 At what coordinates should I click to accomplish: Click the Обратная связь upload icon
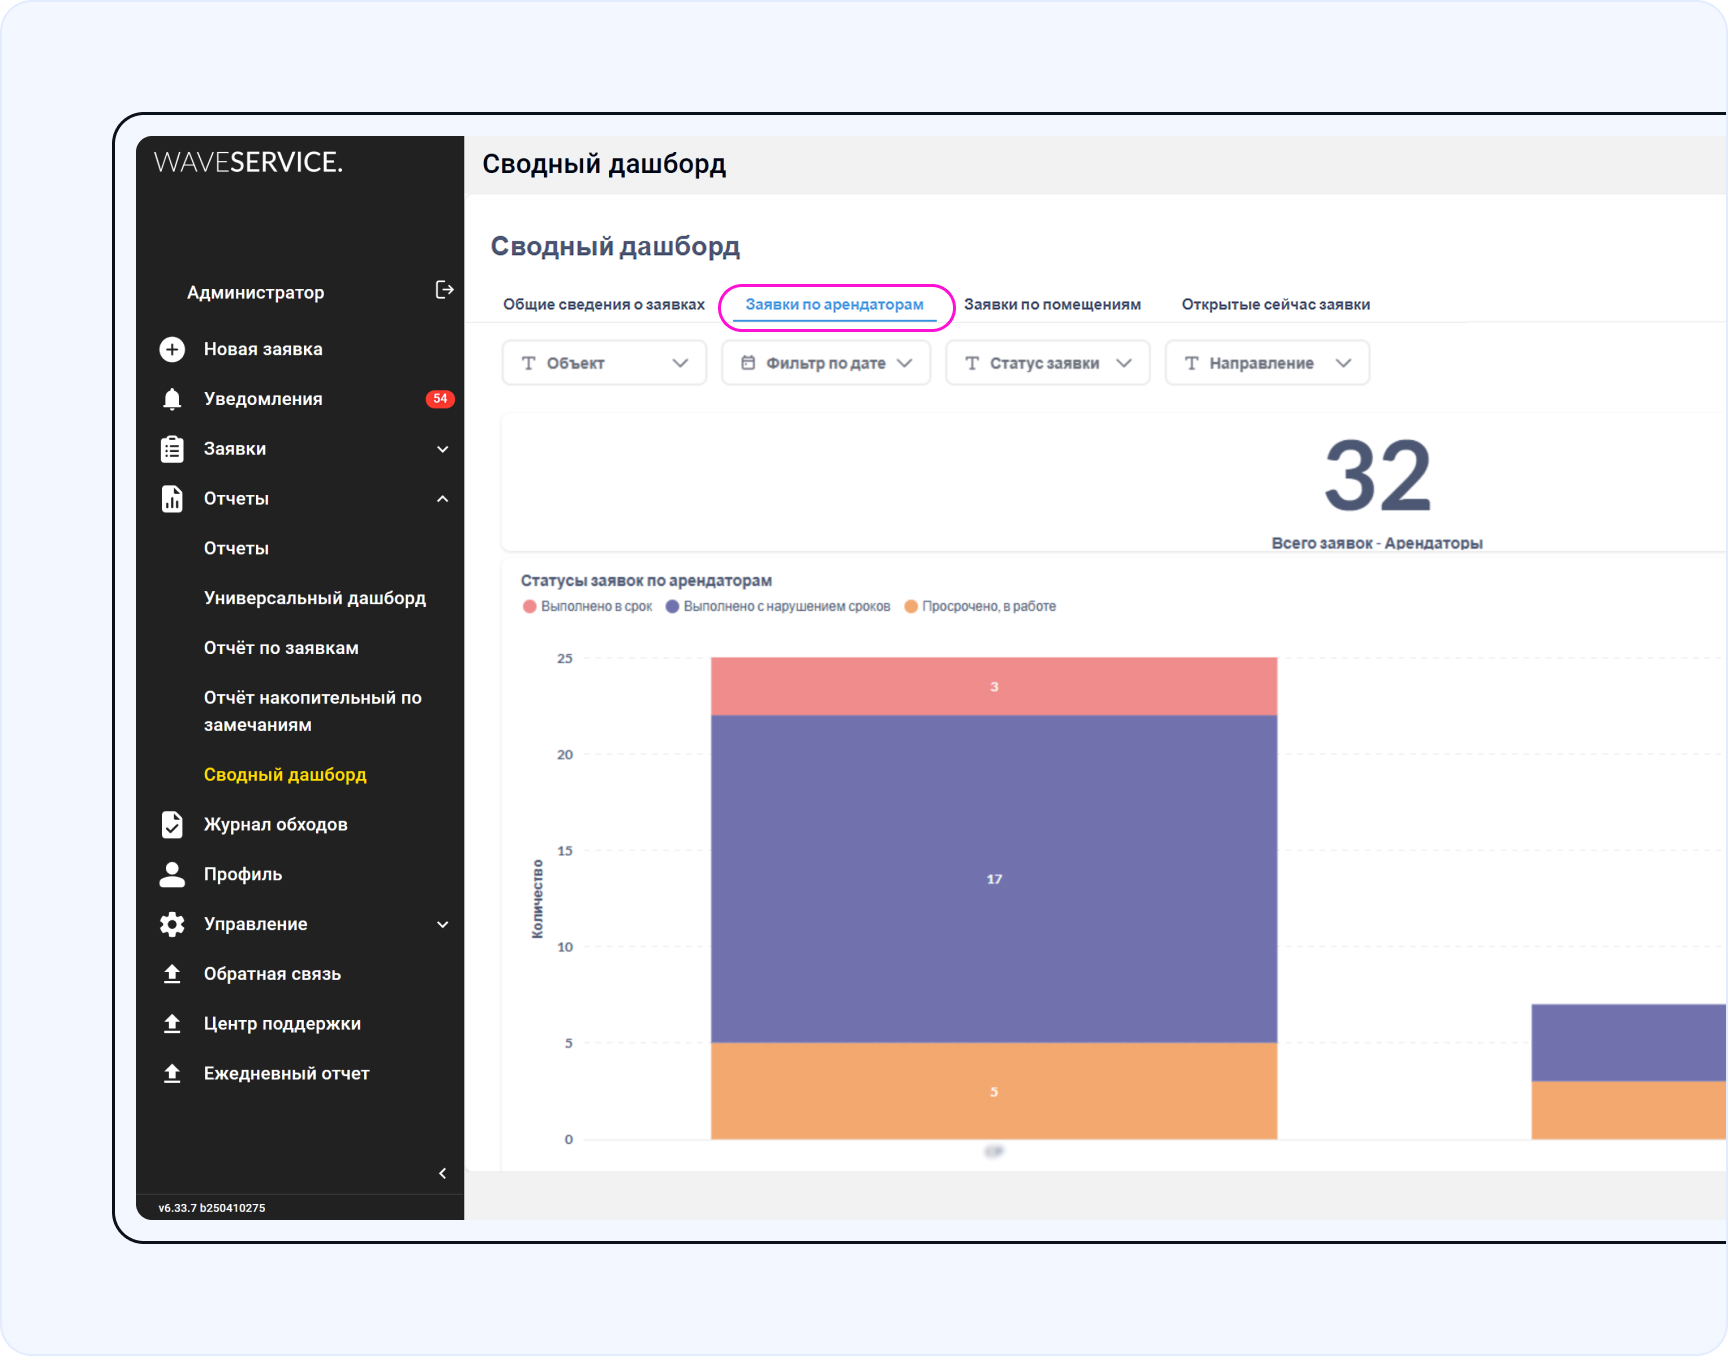point(172,974)
